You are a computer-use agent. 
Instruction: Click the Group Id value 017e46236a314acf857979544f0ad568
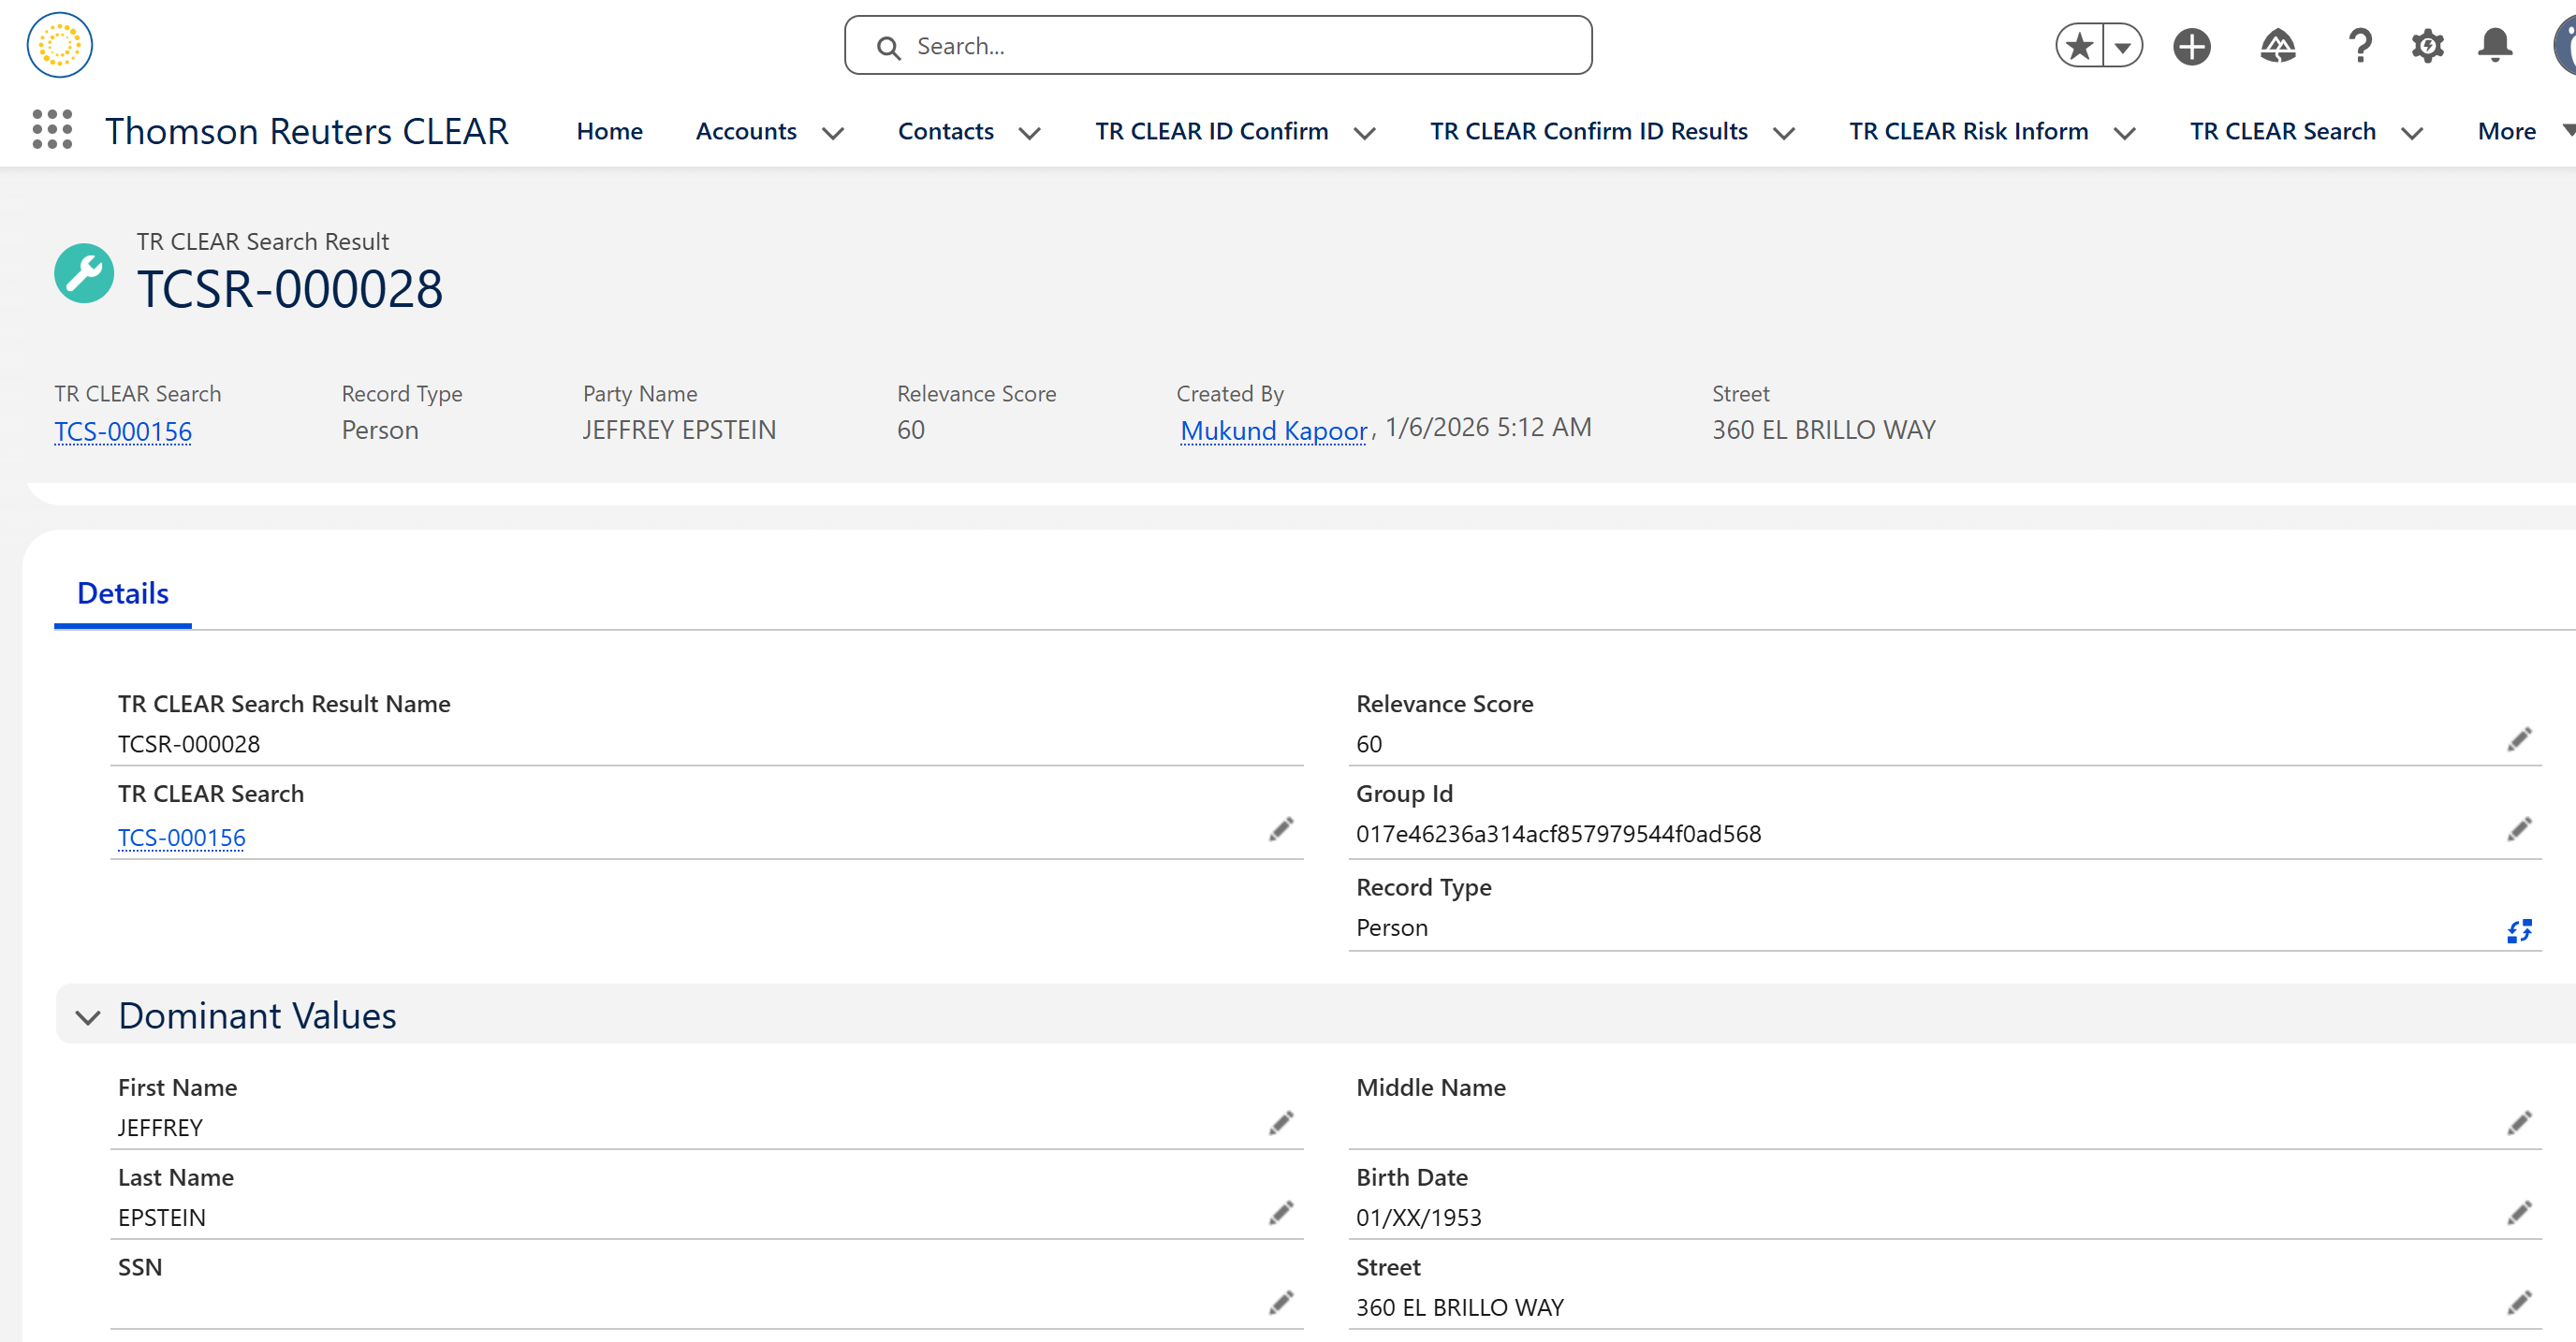[x=1558, y=834]
